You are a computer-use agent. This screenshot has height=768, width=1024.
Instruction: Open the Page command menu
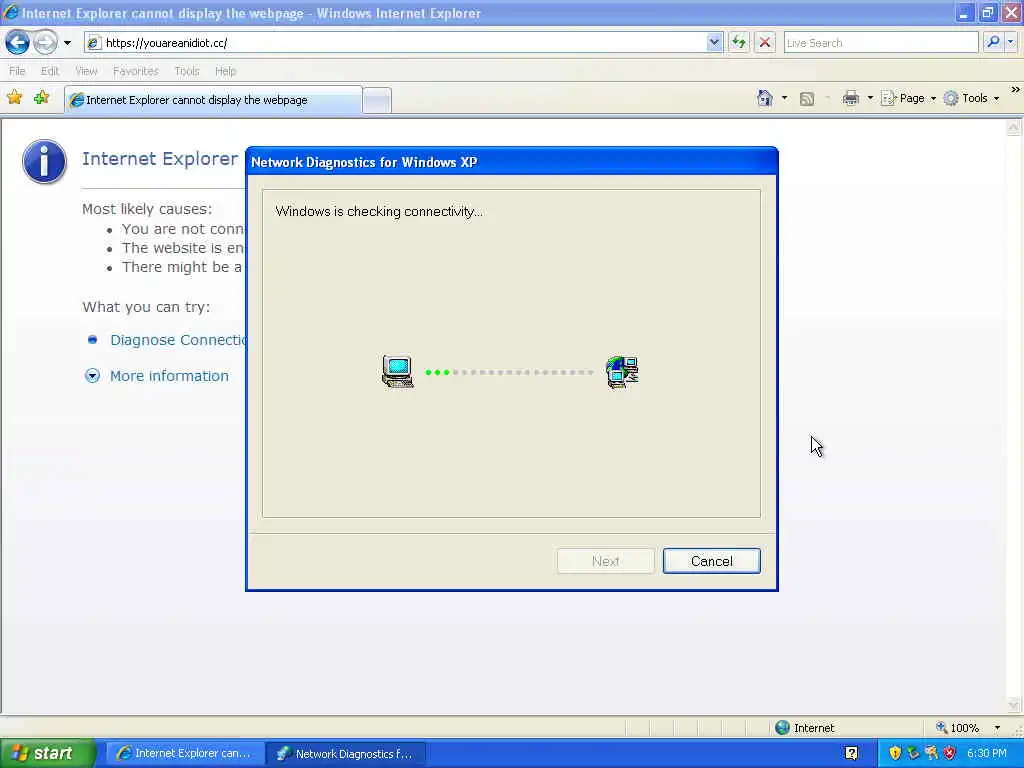[x=908, y=99]
